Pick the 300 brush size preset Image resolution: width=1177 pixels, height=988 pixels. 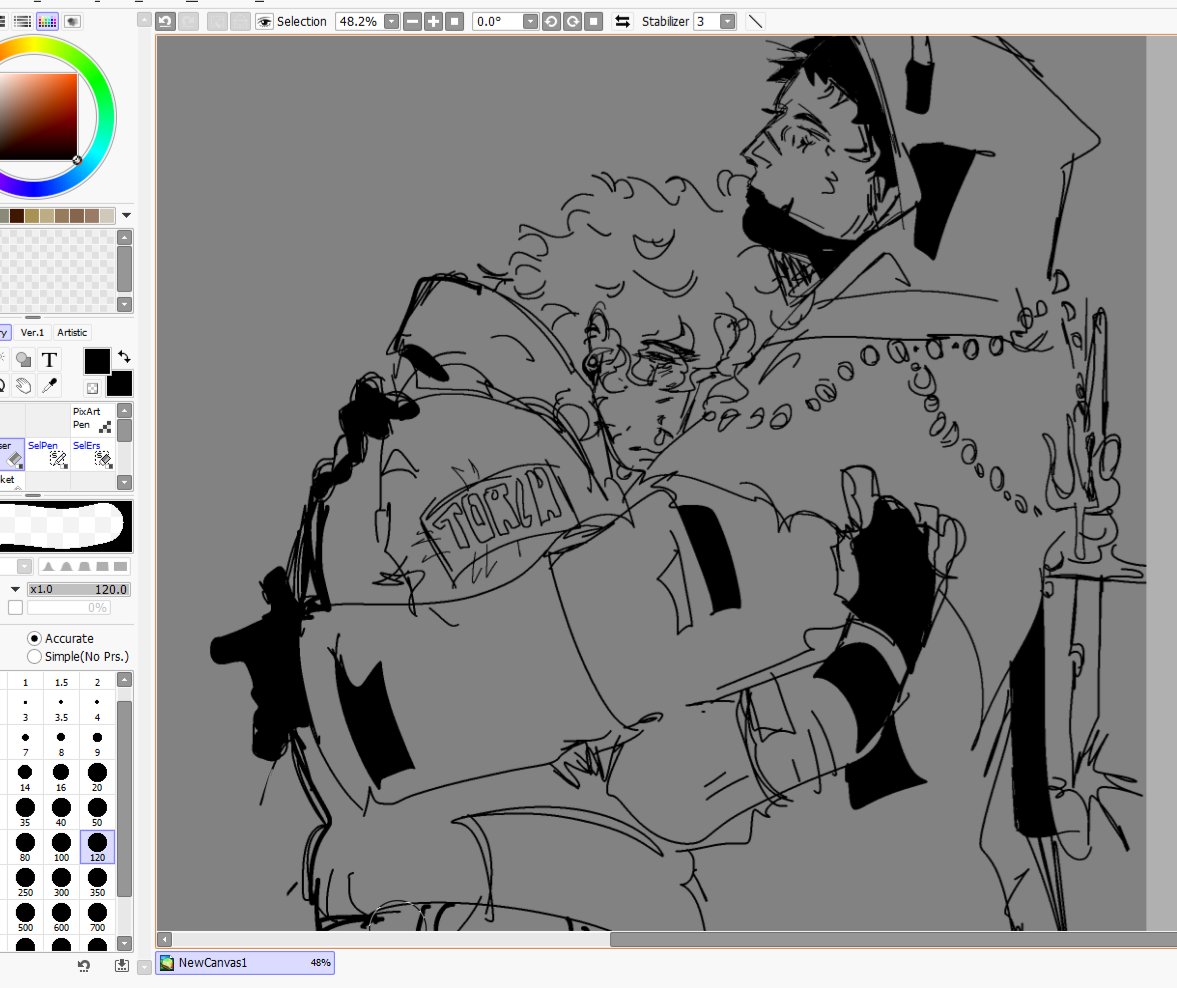pos(61,882)
